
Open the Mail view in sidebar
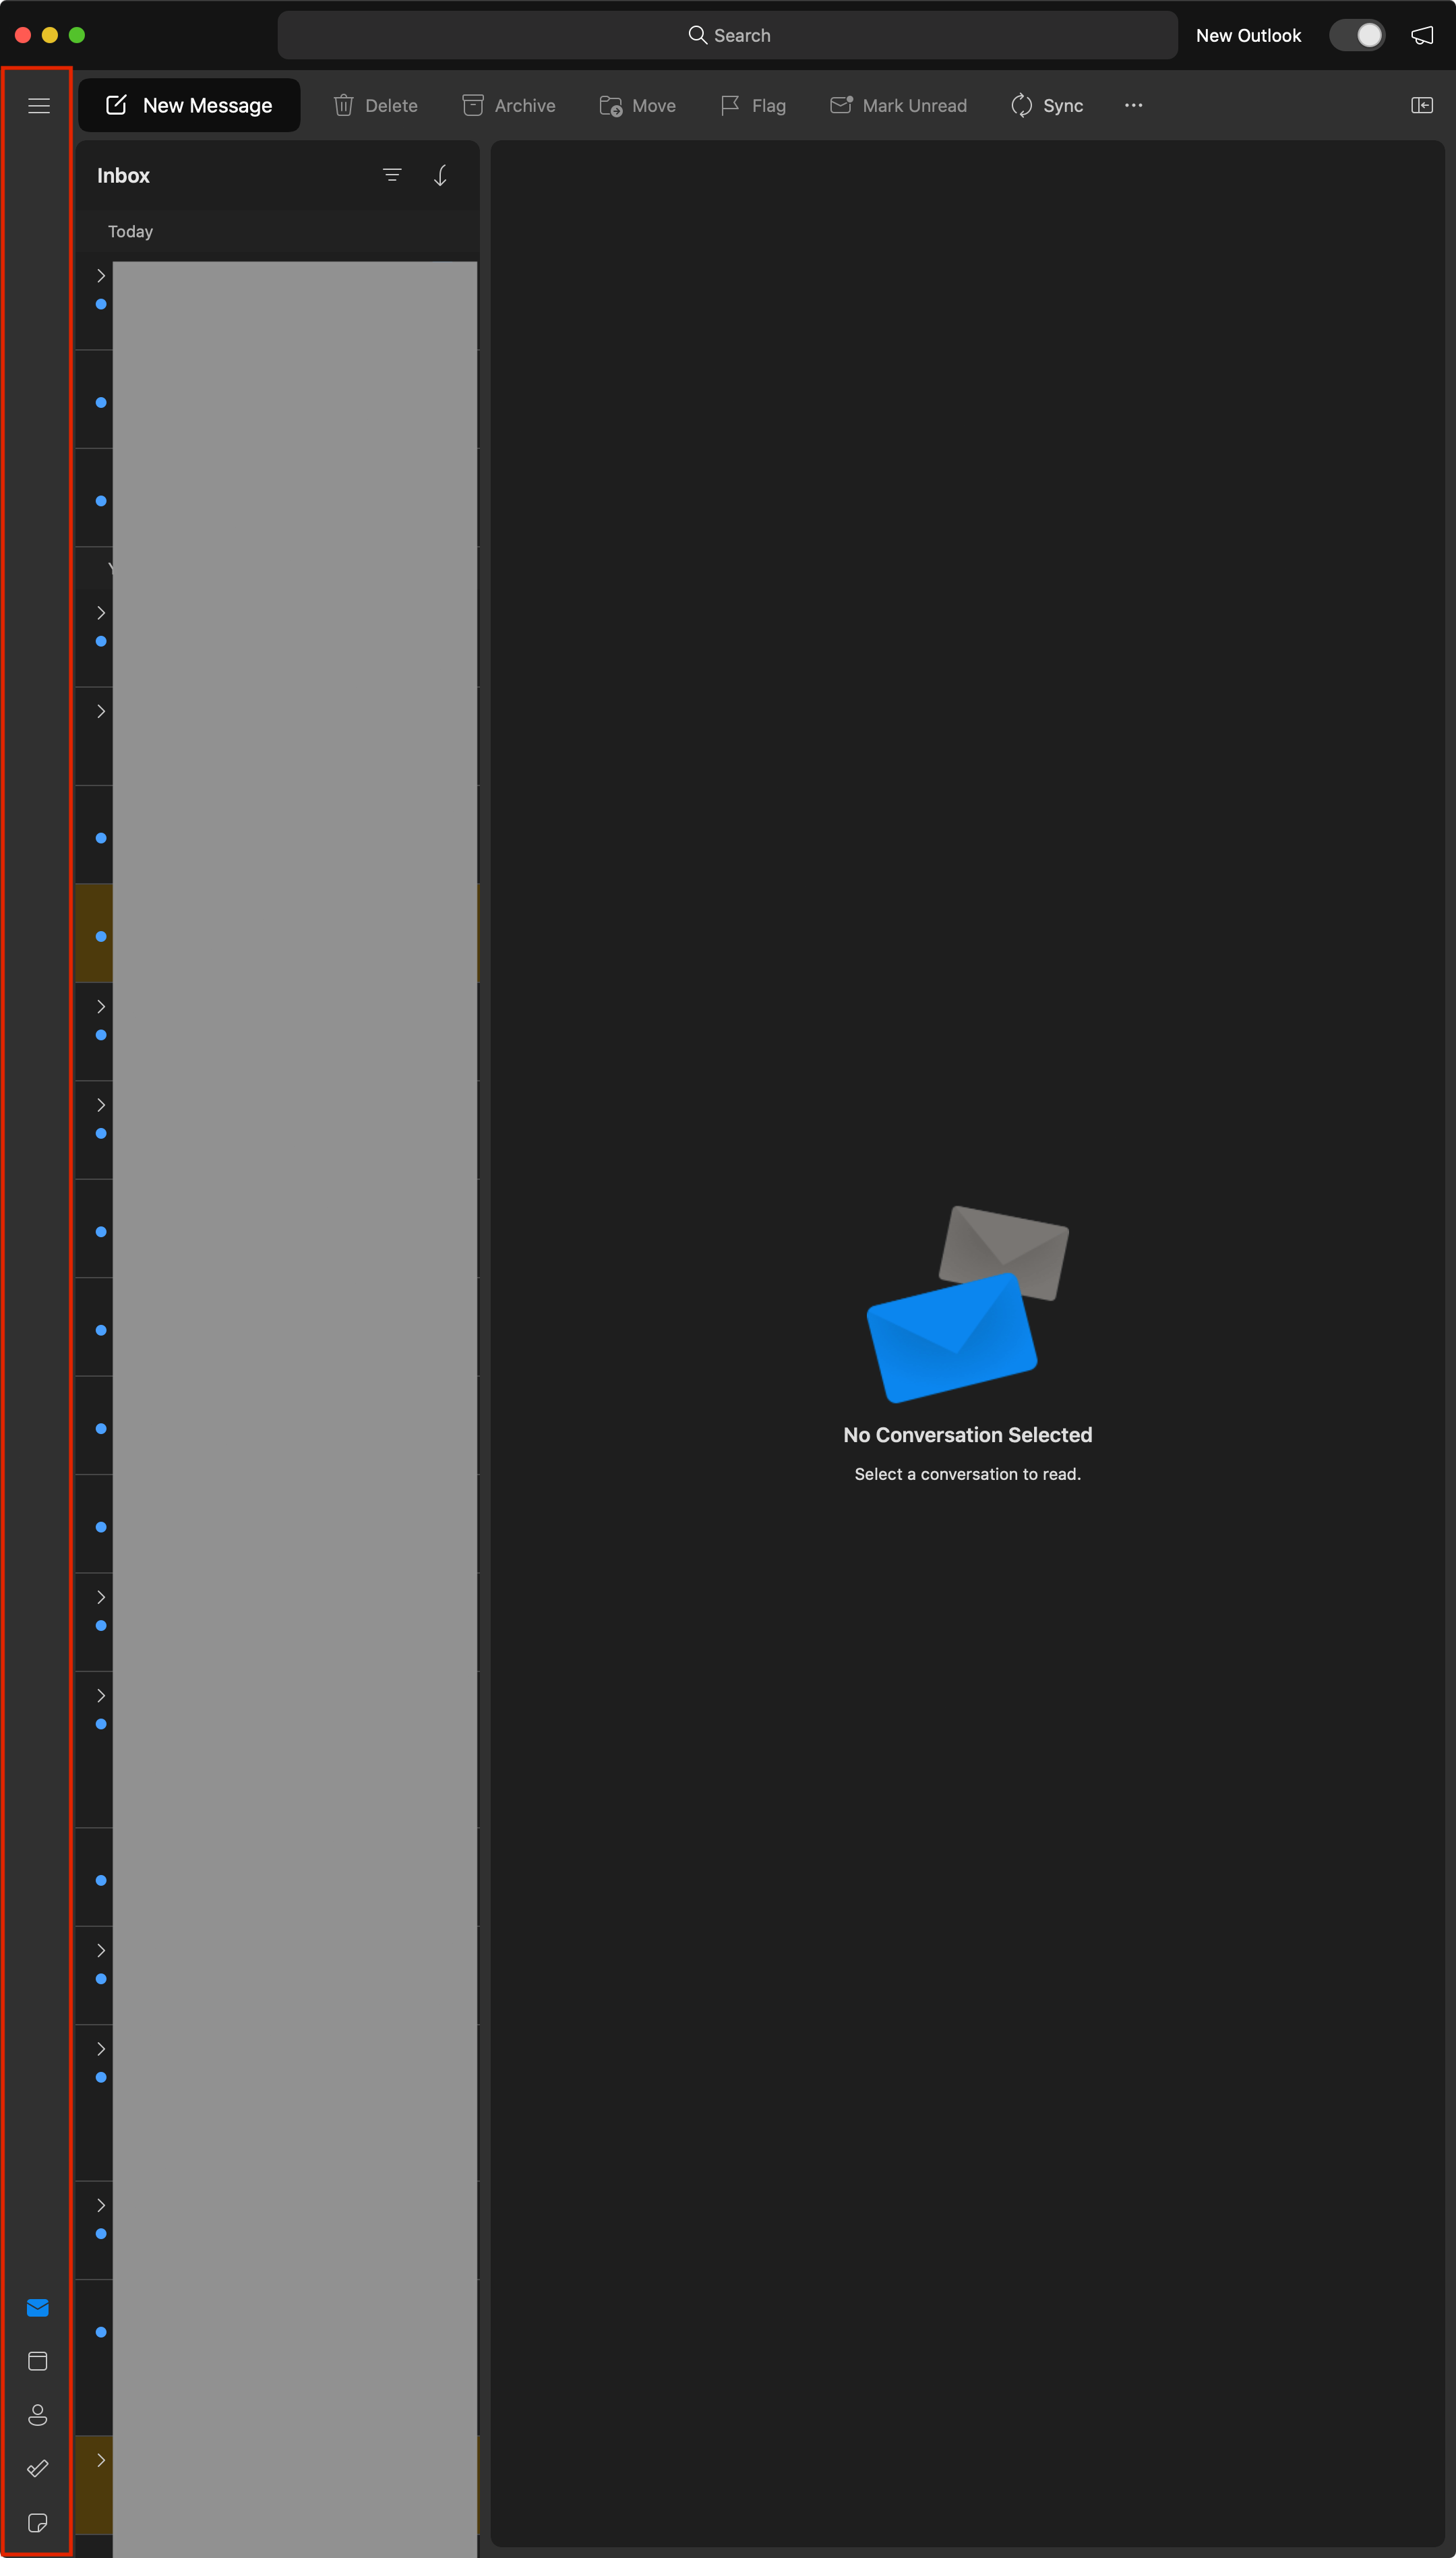[38, 2307]
